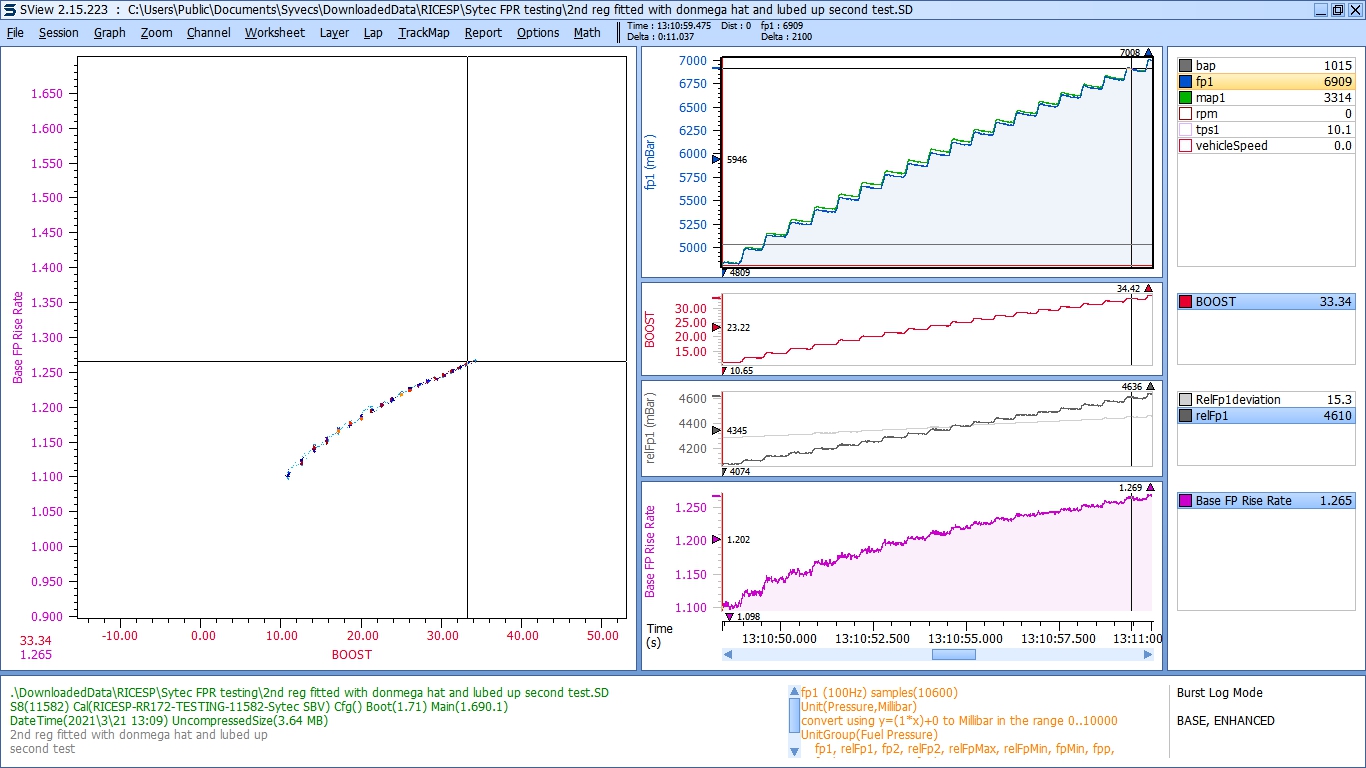Click the BOOST red color swatch
Image resolution: width=1366 pixels, height=768 pixels.
pyautogui.click(x=1186, y=302)
